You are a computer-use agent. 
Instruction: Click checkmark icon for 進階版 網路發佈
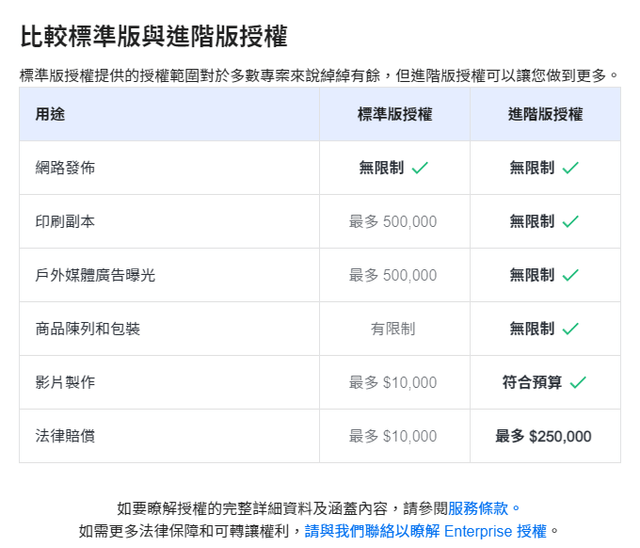tap(570, 168)
